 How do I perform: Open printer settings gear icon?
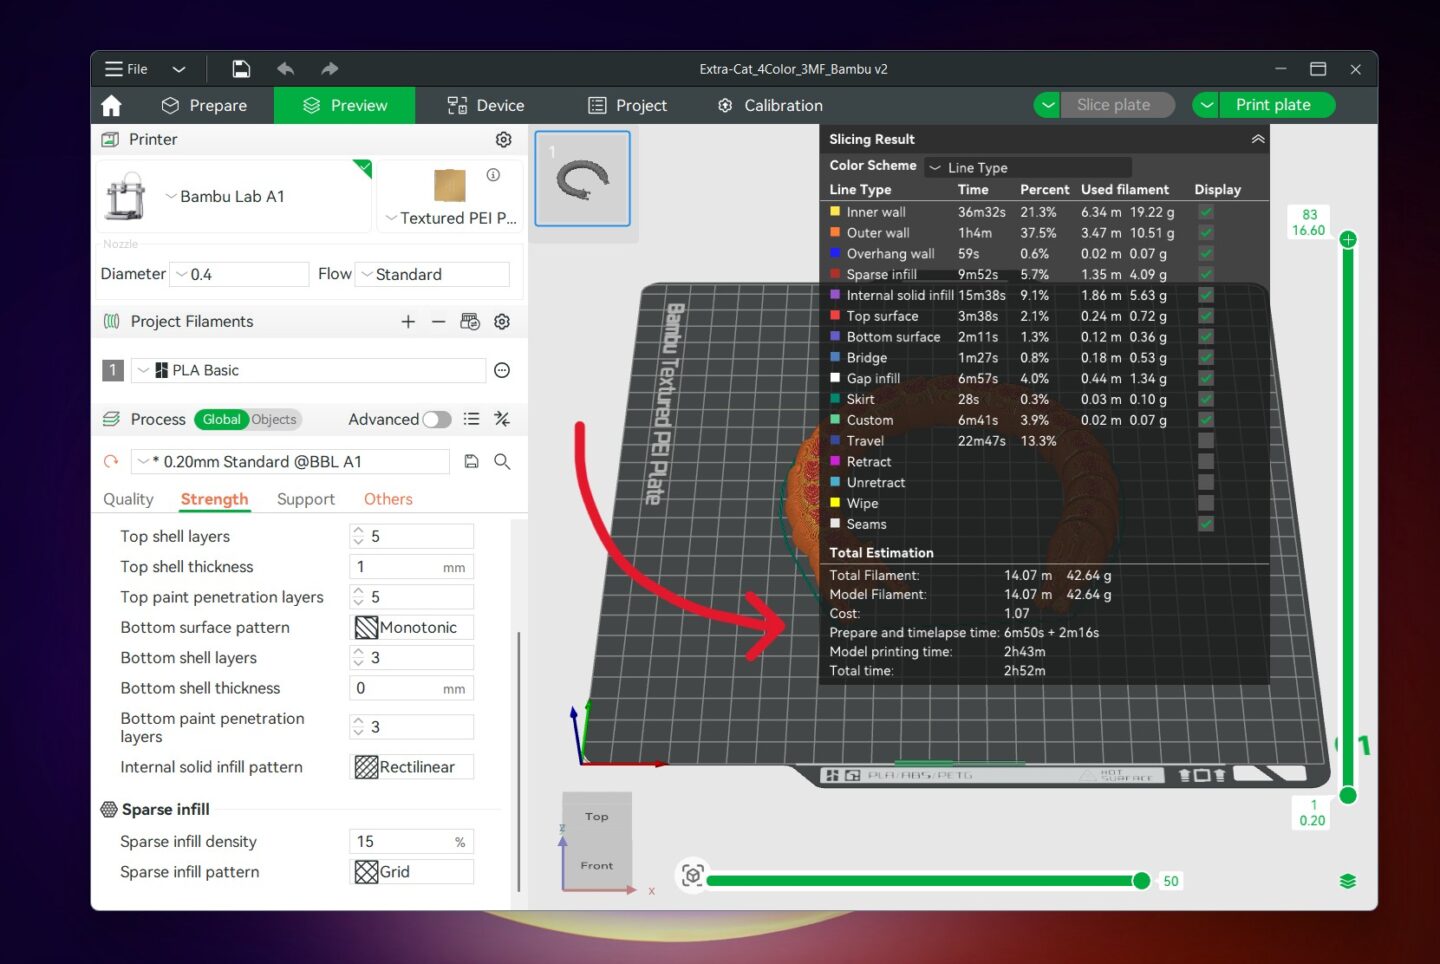coord(504,139)
